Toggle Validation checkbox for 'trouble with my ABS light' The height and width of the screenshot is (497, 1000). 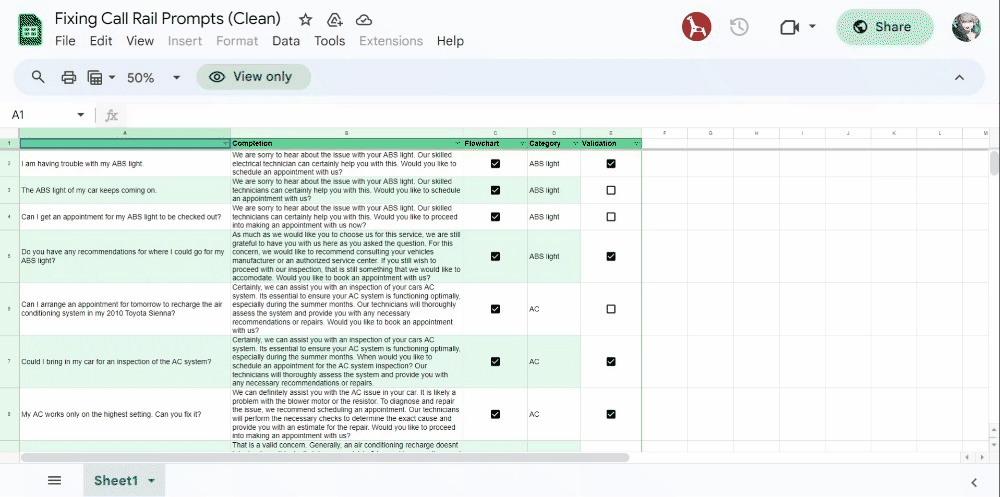pos(611,163)
